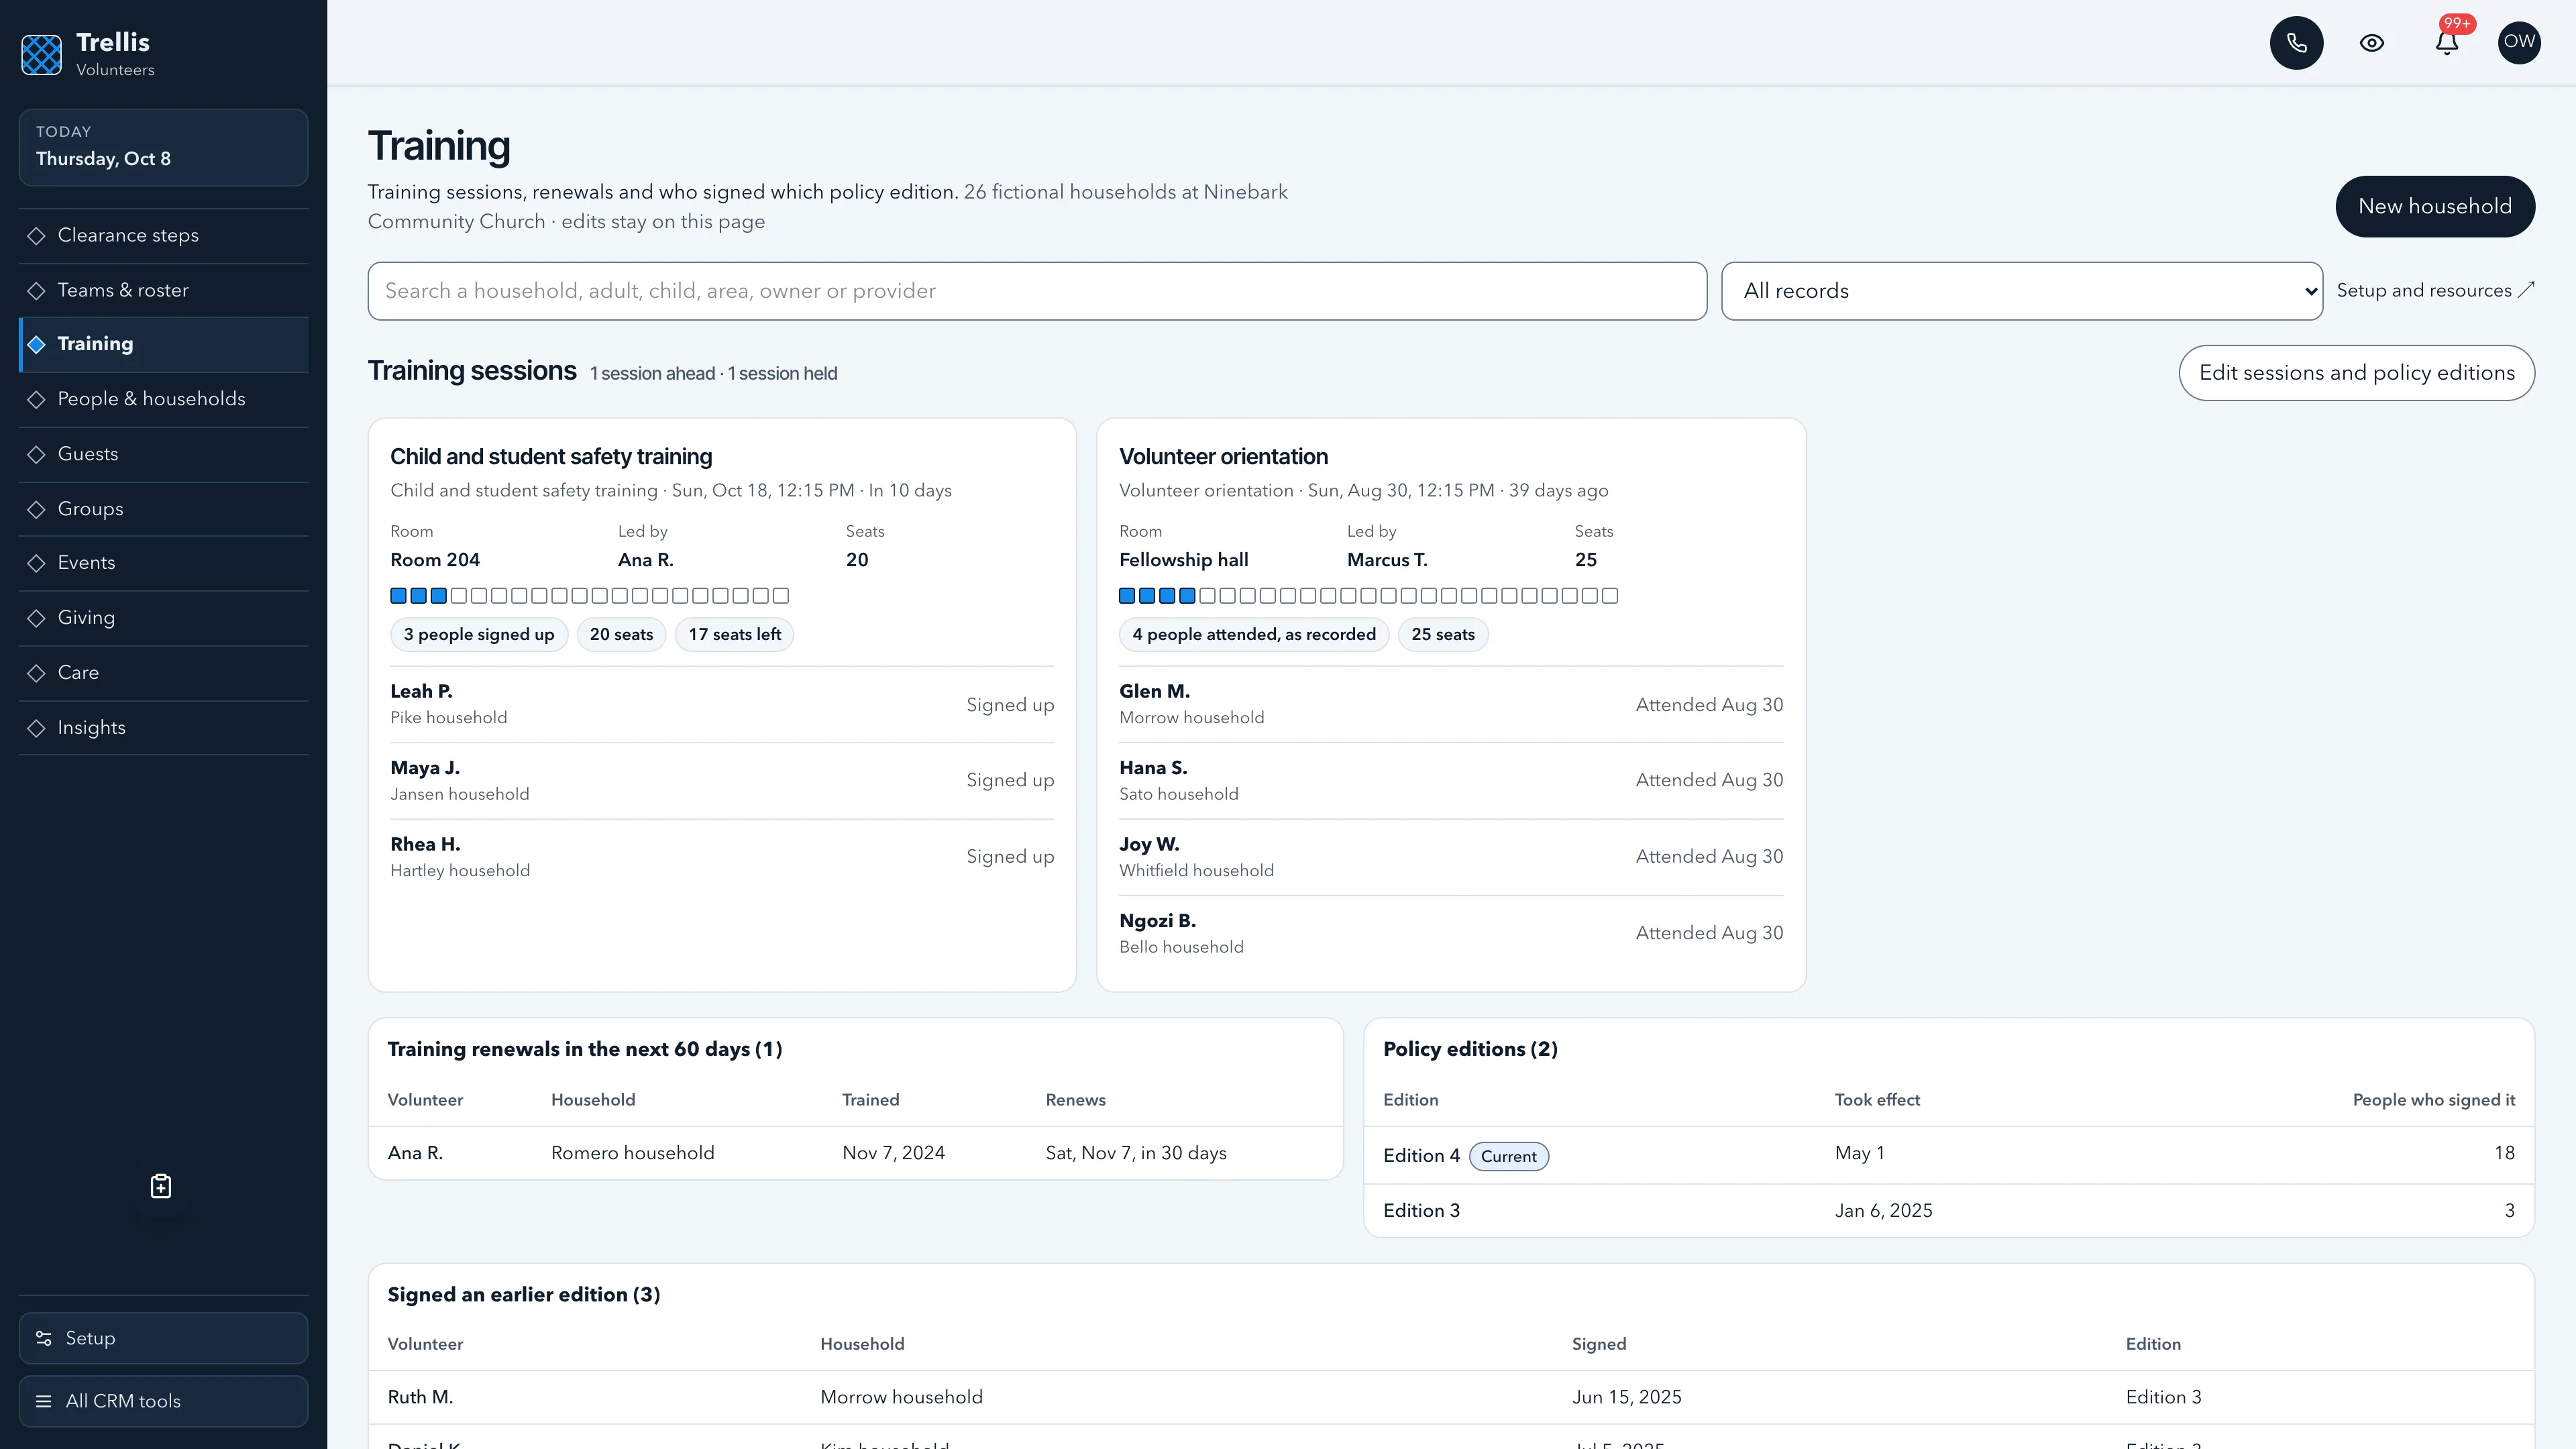Click the clipboard icon in sidebar
Screen dimensions: 2576x1449
click(161, 1186)
